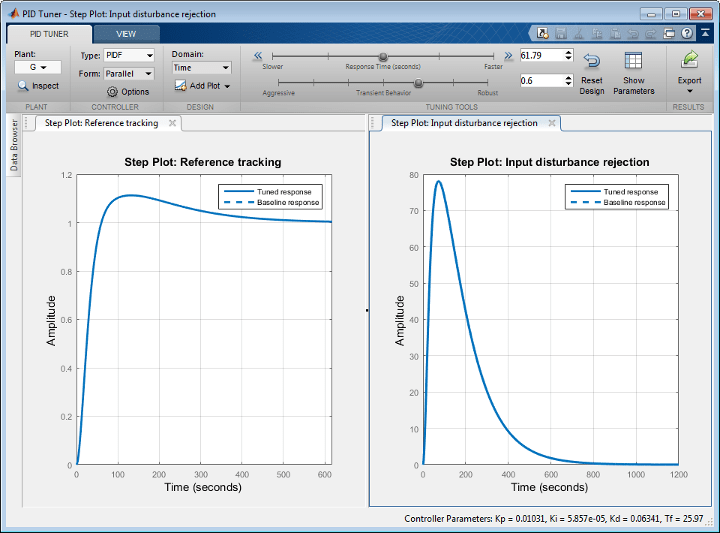Screen dimensions: 720x533
Task: Click the Inspect label
Action: [x=45, y=86]
